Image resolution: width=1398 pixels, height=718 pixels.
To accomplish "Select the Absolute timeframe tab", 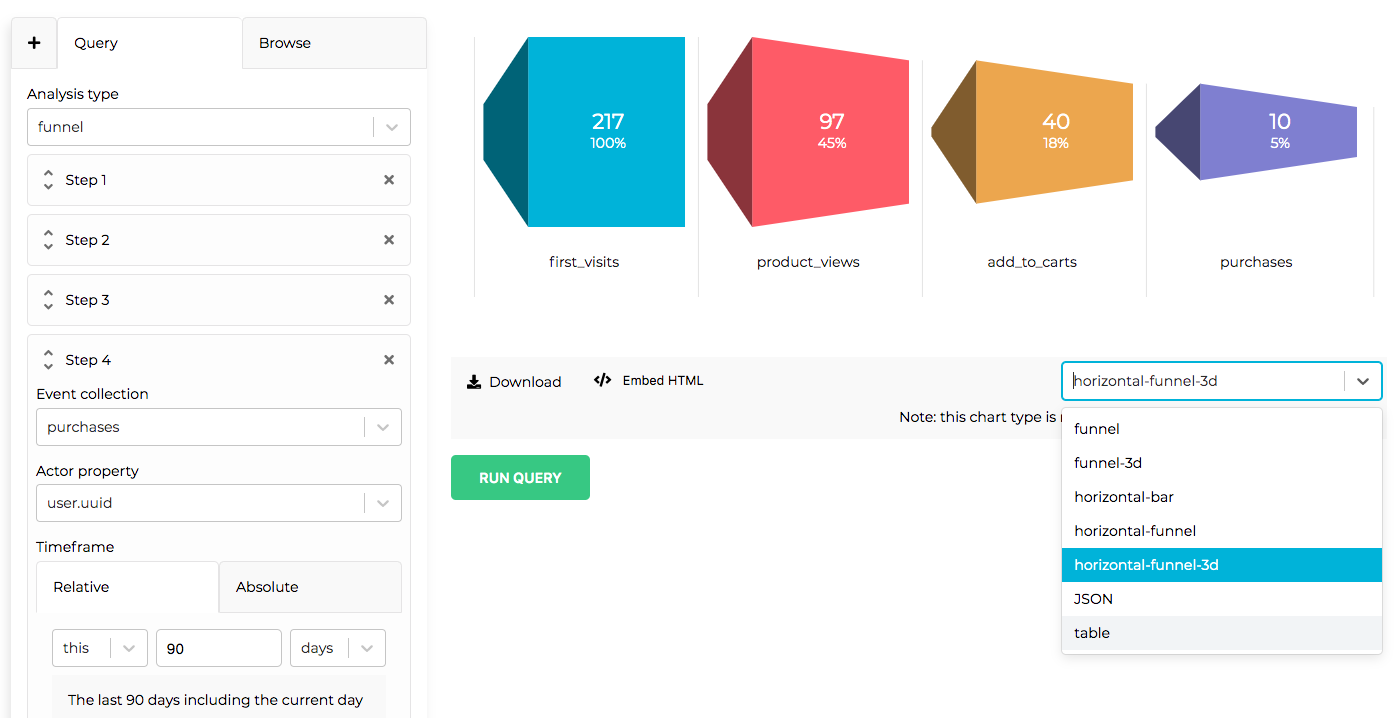I will point(266,587).
